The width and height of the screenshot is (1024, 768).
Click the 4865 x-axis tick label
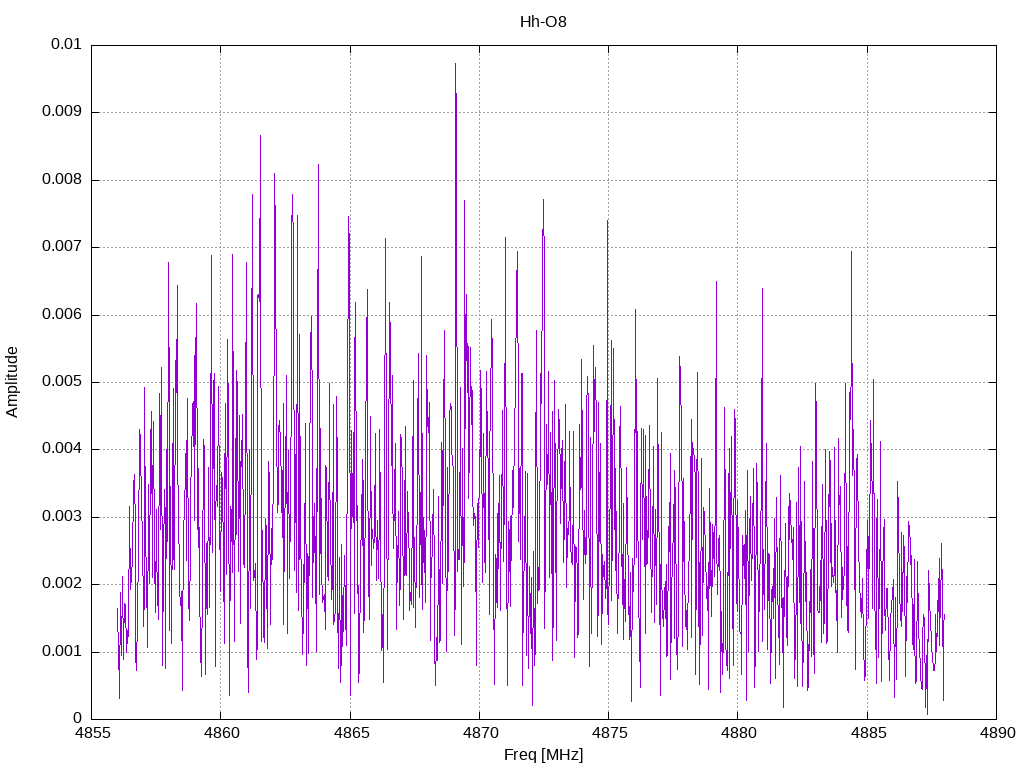point(351,733)
